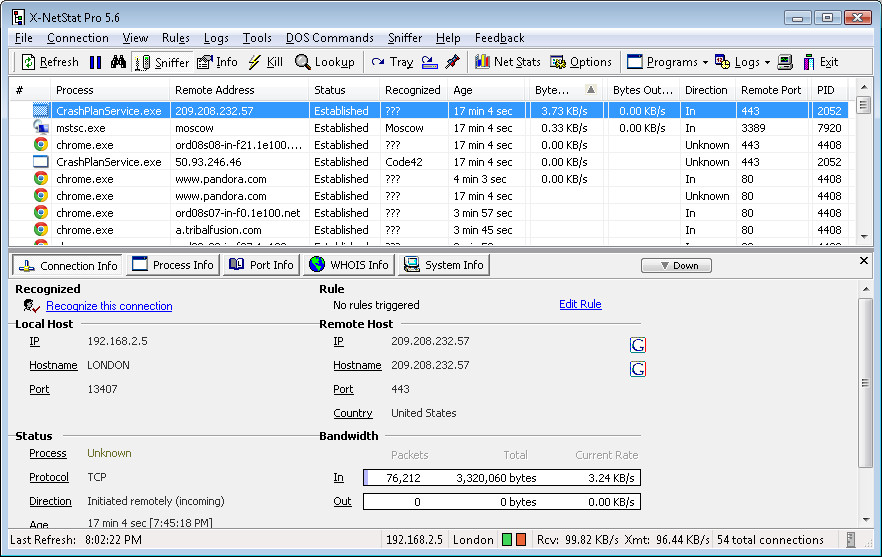Toggle the pushpin always-on-top icon
This screenshot has height=557, width=882.
pos(452,62)
